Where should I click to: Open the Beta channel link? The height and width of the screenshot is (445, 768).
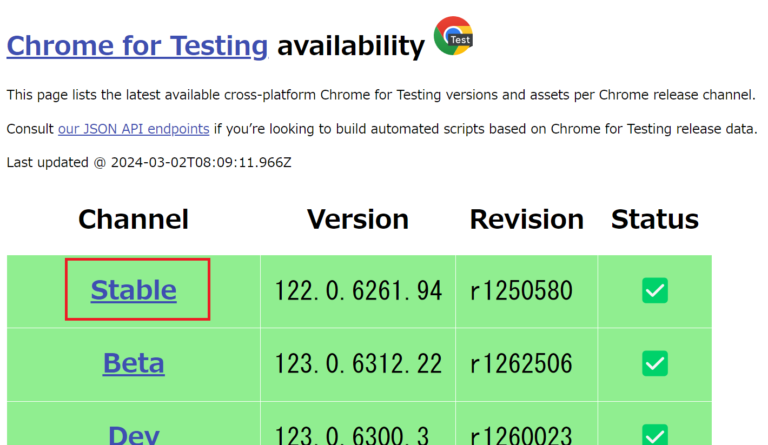[x=133, y=363]
